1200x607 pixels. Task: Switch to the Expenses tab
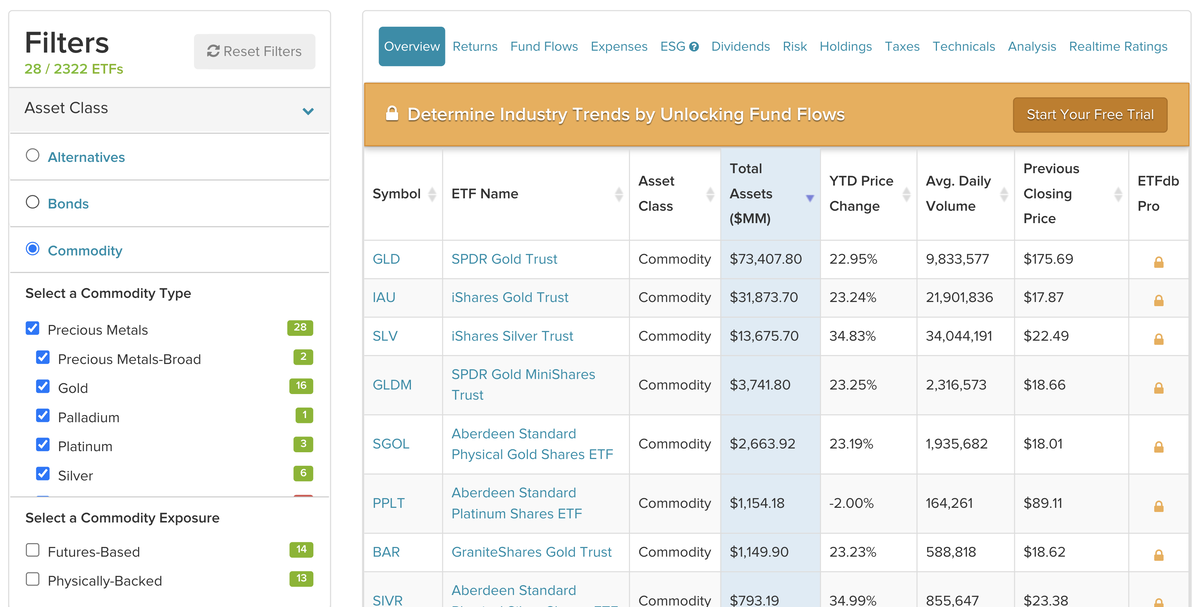(x=619, y=46)
